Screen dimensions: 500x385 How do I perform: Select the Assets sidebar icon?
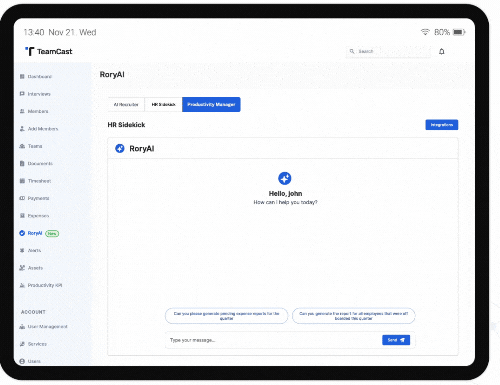point(22,268)
